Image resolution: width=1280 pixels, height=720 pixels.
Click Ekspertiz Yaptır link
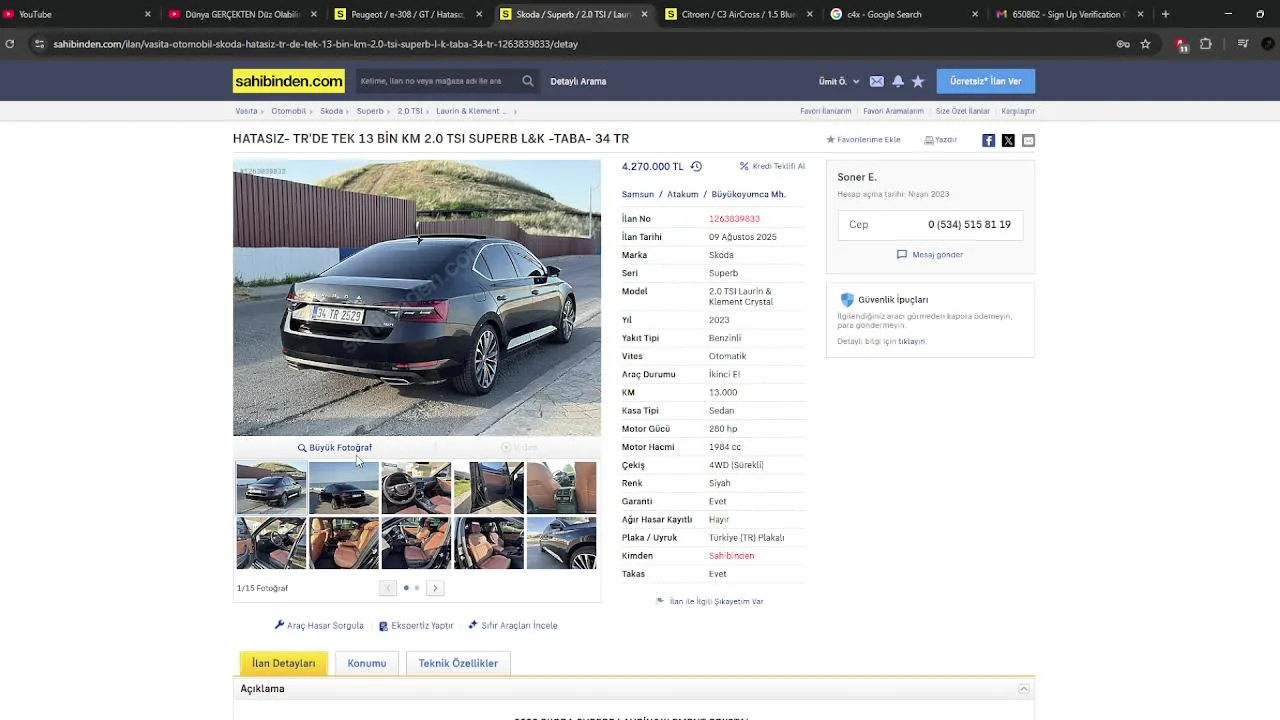[x=416, y=626]
